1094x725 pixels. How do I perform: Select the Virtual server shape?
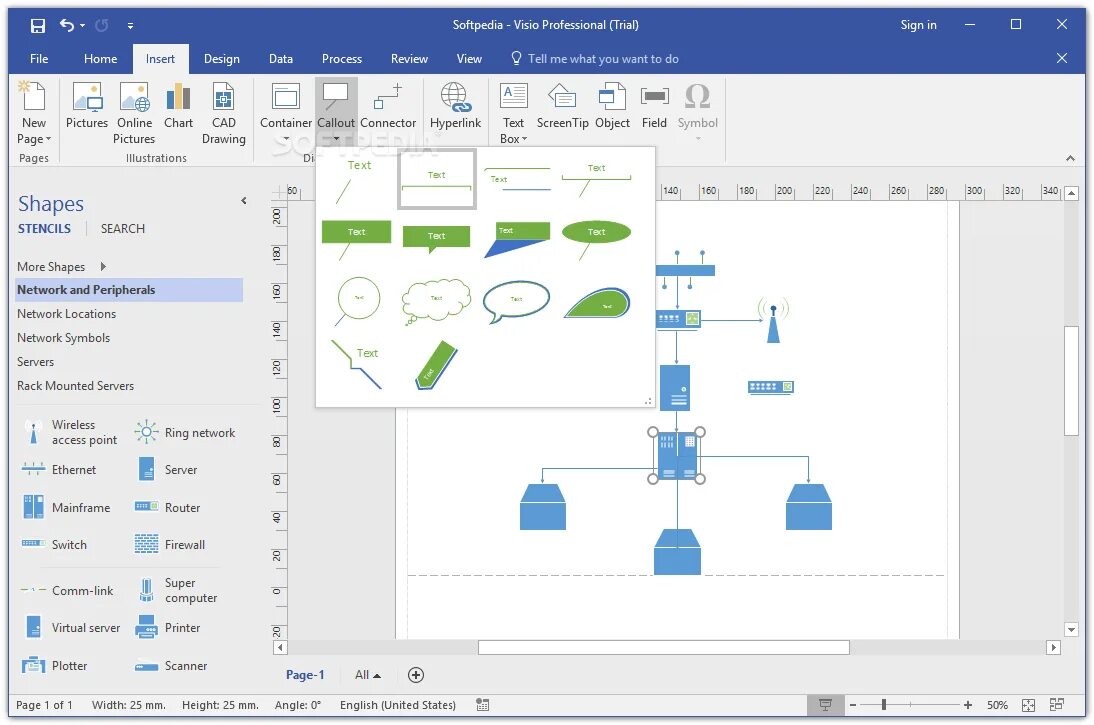pos(71,627)
